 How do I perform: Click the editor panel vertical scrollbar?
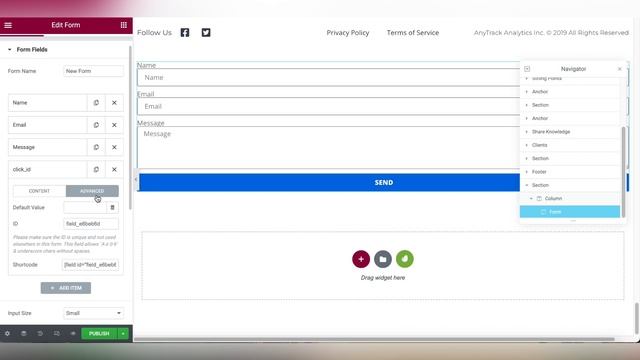pyautogui.click(x=130, y=128)
